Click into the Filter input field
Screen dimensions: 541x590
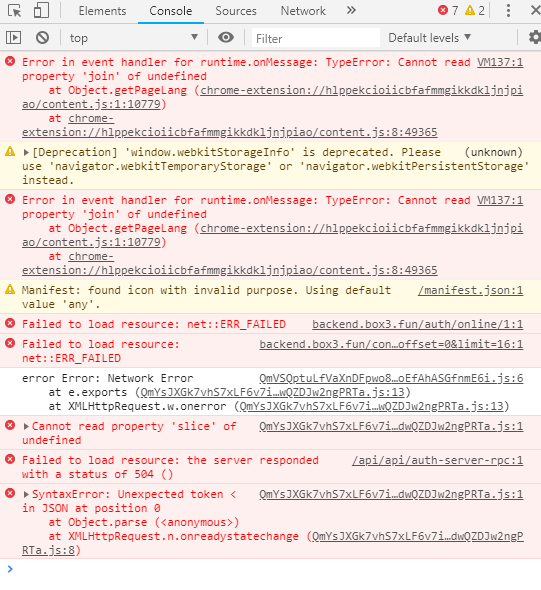[316, 38]
